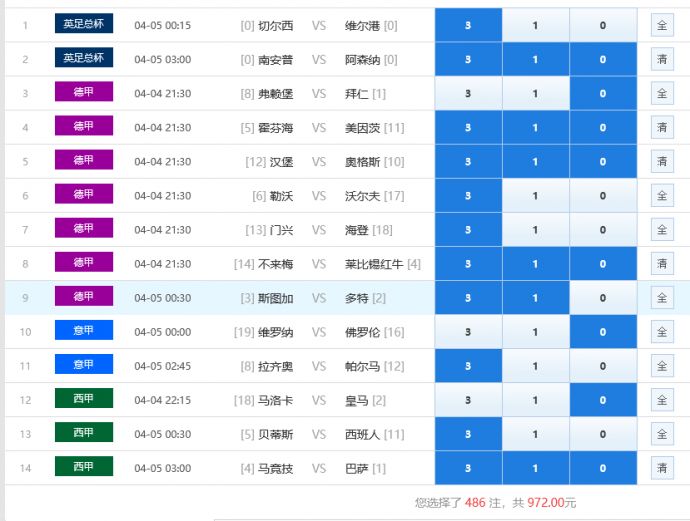The width and height of the screenshot is (690, 521).
Task: Clear selections for 马竞技 vs 巴萨 row
Action: [x=661, y=467]
